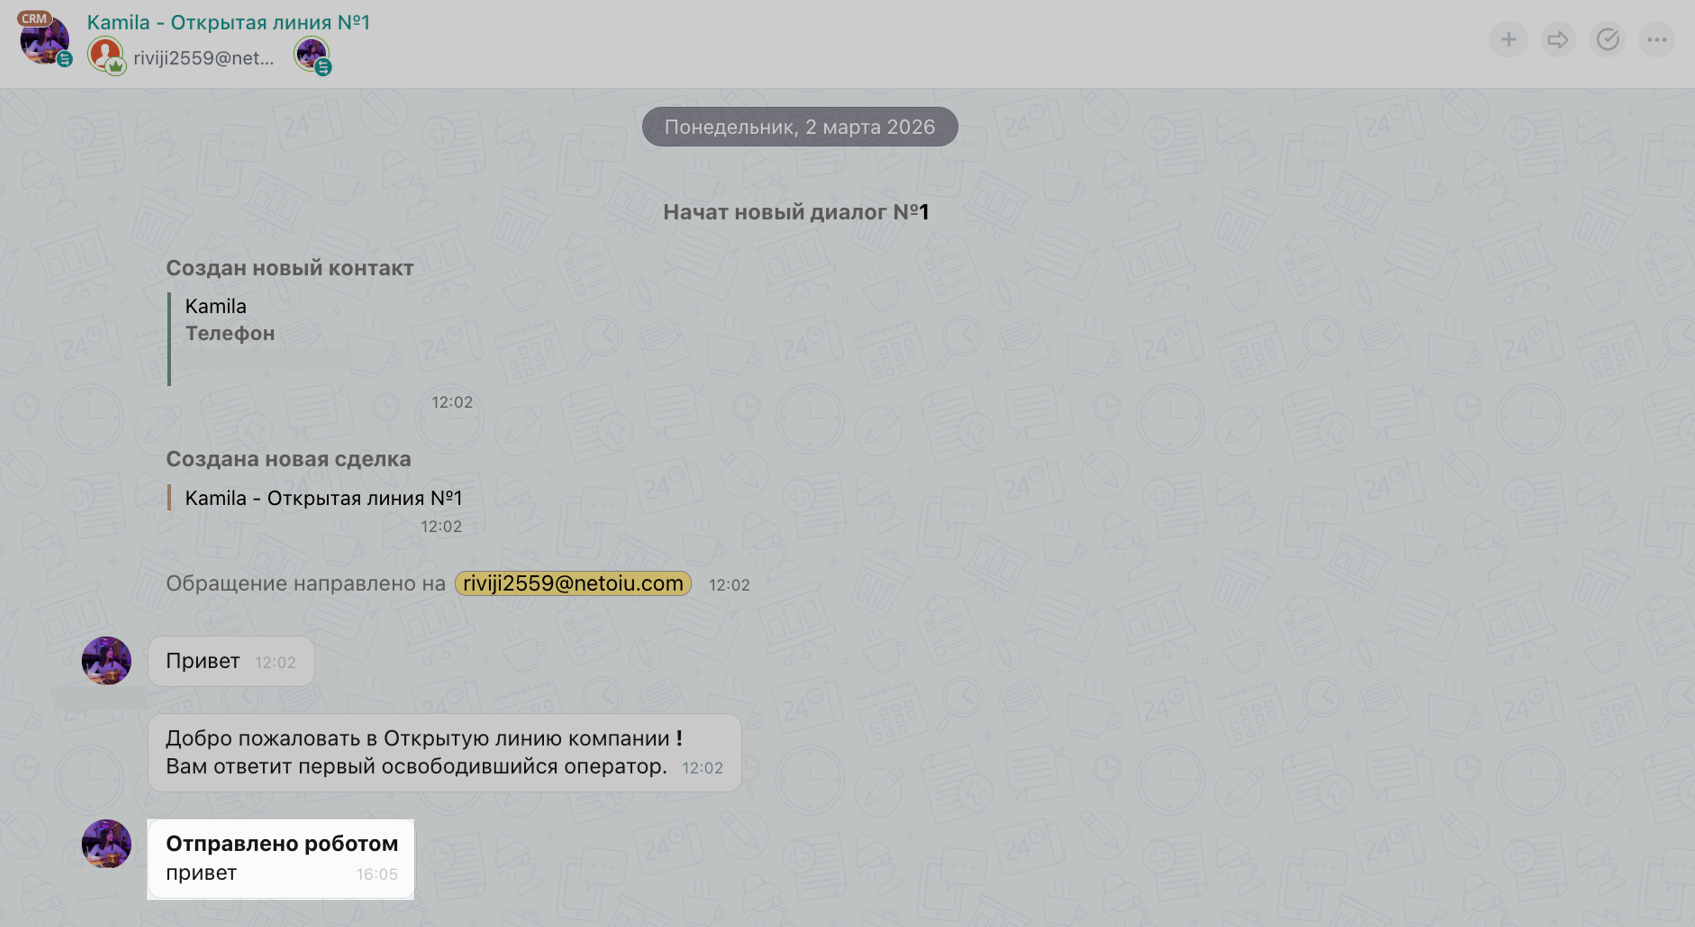
Task: Click the "Начат новый диалог №1" notice
Action: coord(796,212)
